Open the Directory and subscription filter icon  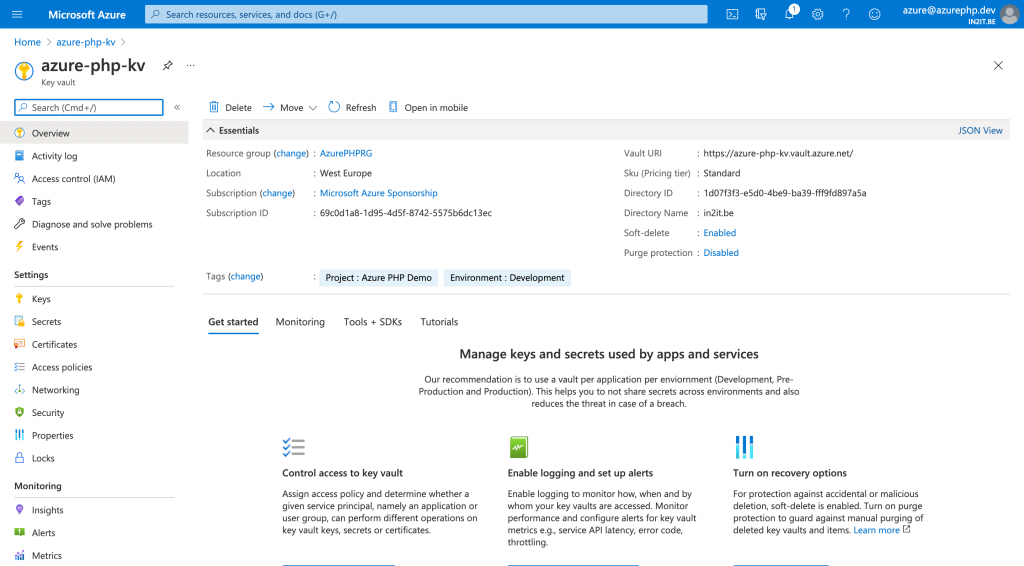[761, 14]
